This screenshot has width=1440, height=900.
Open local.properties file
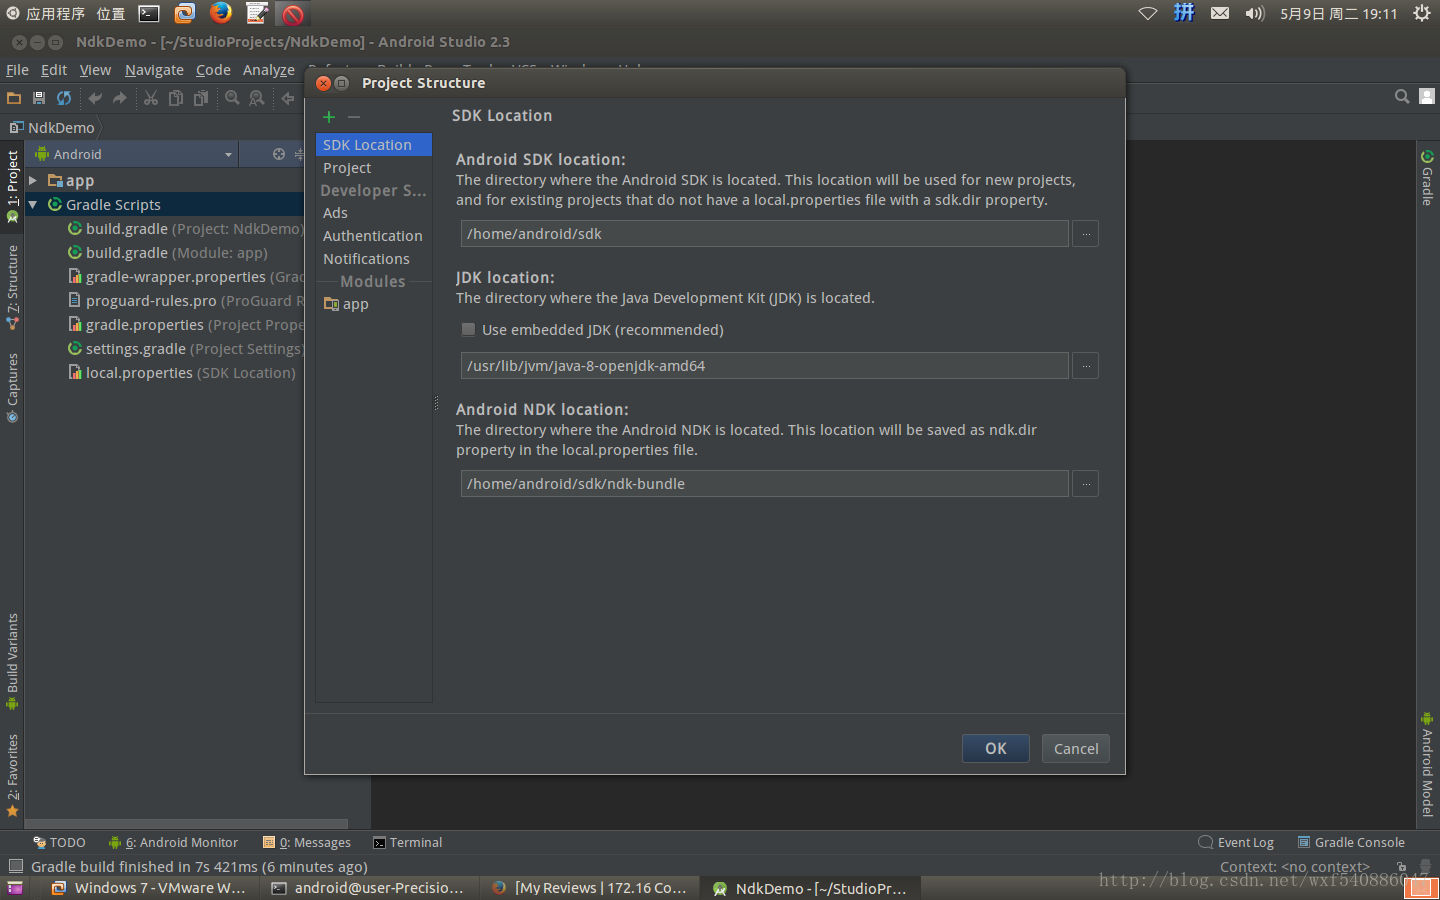pyautogui.click(x=181, y=373)
